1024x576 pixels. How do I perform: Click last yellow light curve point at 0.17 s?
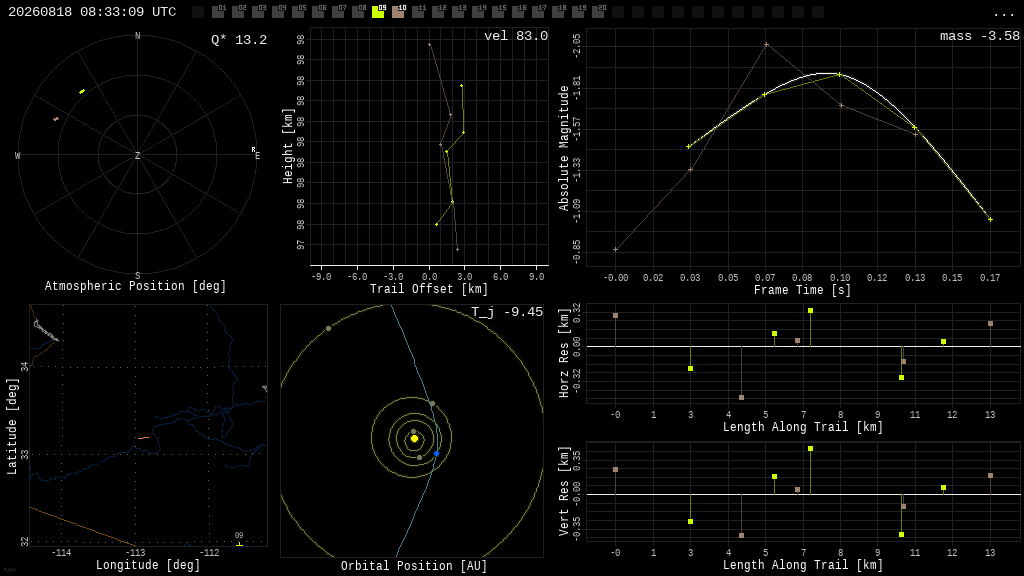coord(990,219)
